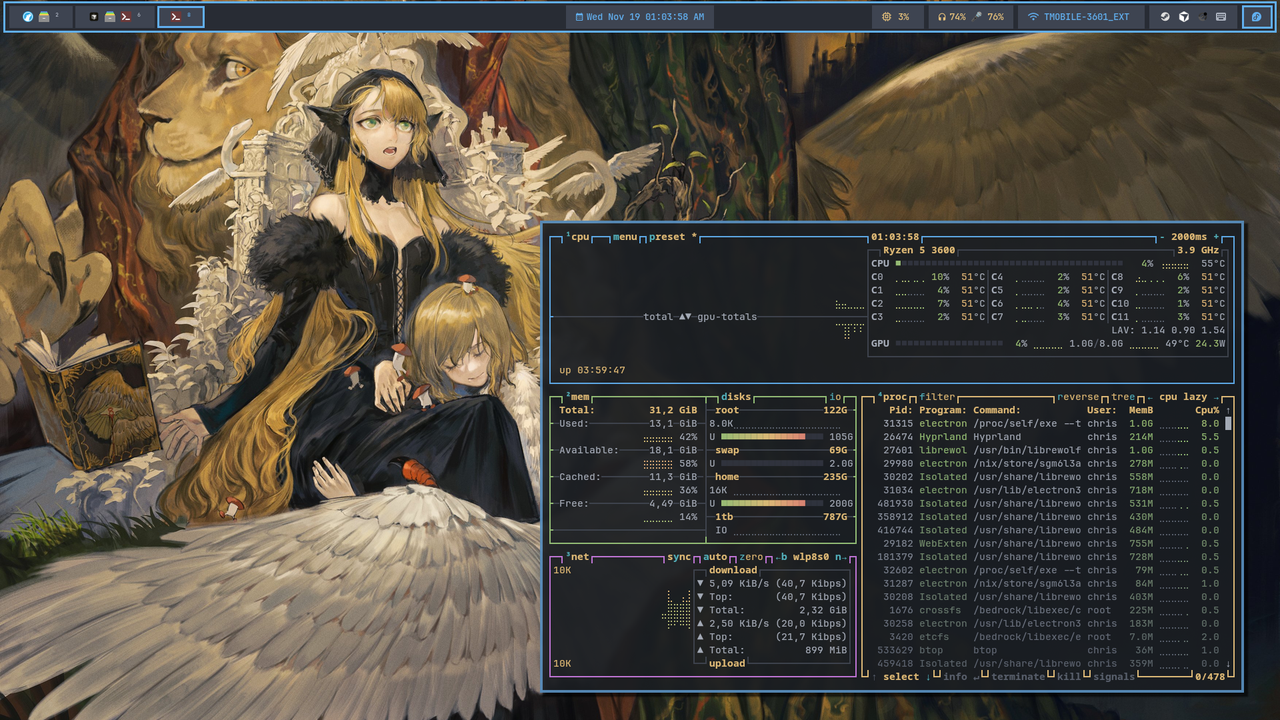Click left arrow before cpu lazy sorting
The width and height of the screenshot is (1280, 720).
coord(1150,397)
